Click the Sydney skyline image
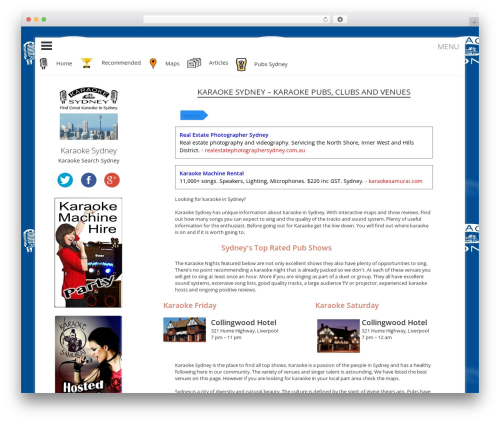This screenshot has width=500, height=423. (x=89, y=127)
